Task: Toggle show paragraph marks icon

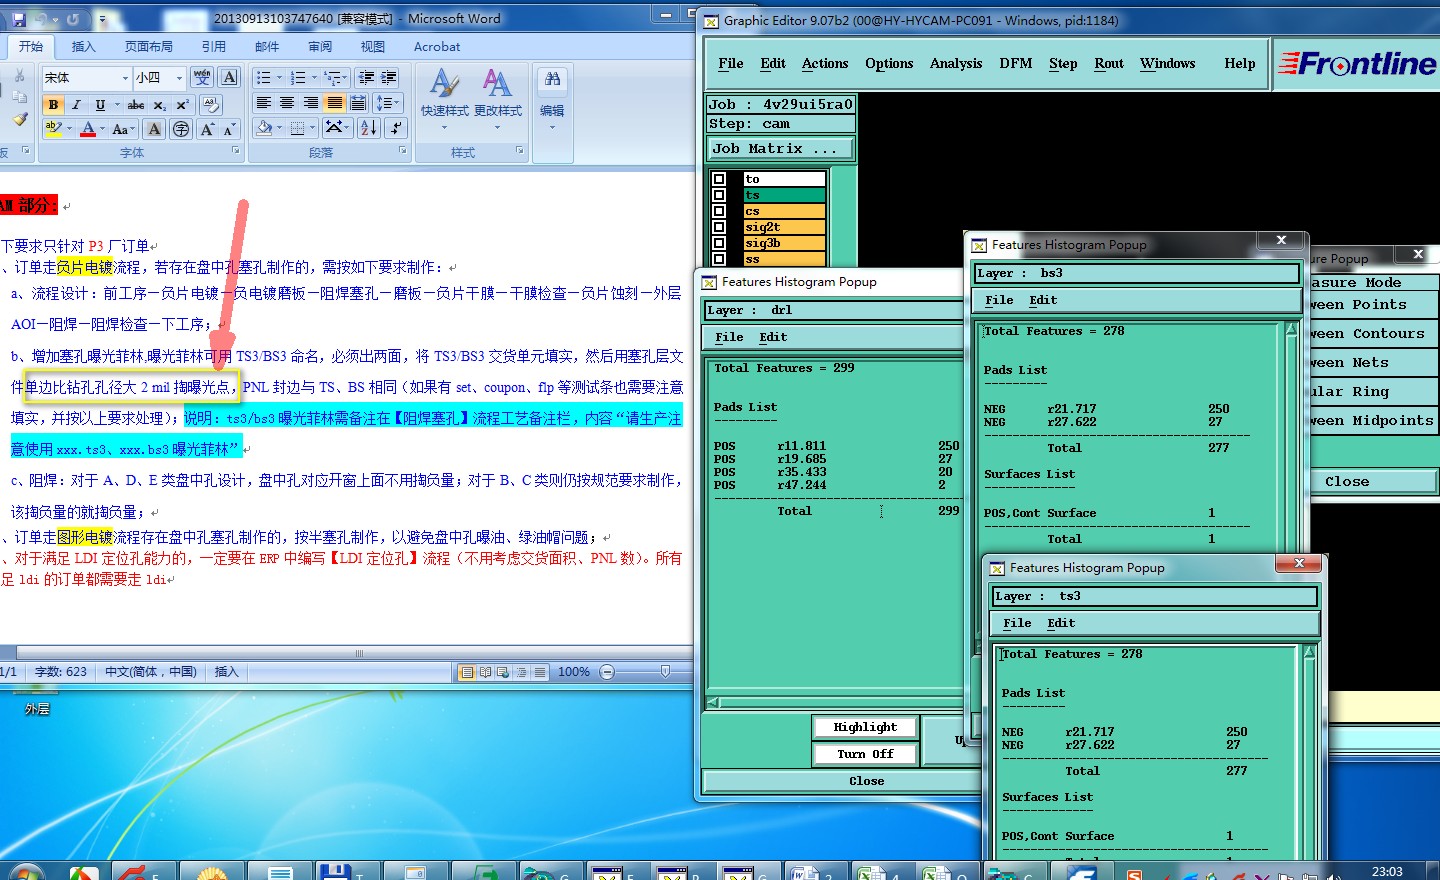Action: [396, 128]
